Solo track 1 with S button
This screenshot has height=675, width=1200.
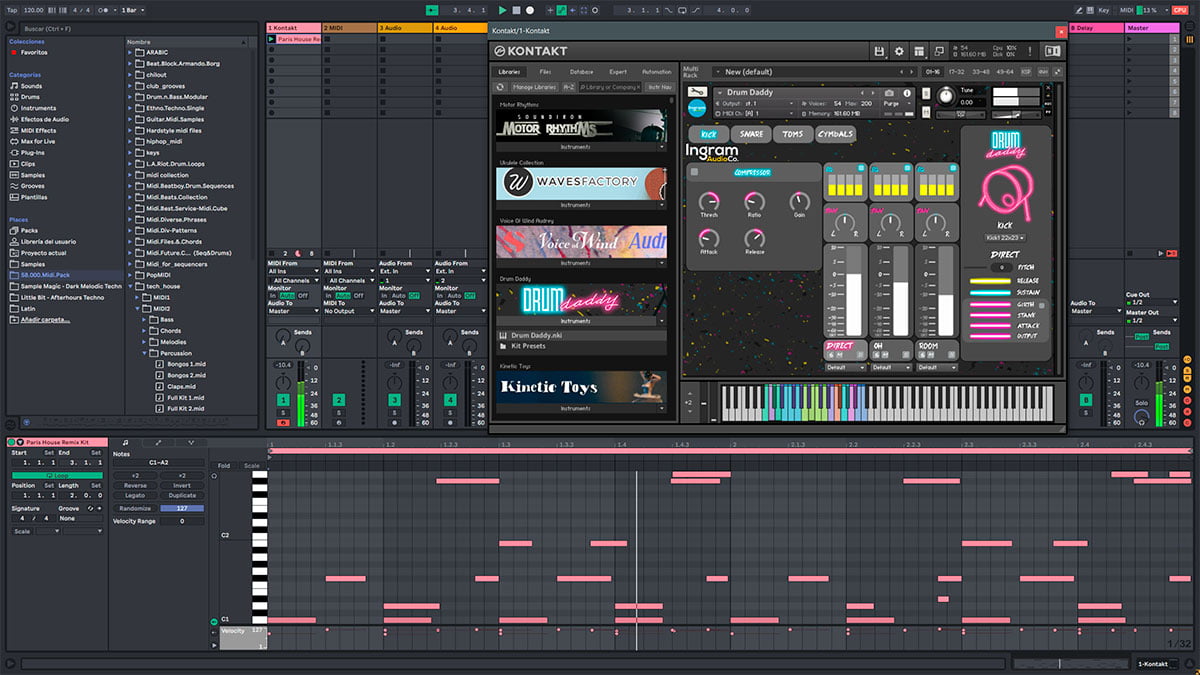(x=283, y=412)
